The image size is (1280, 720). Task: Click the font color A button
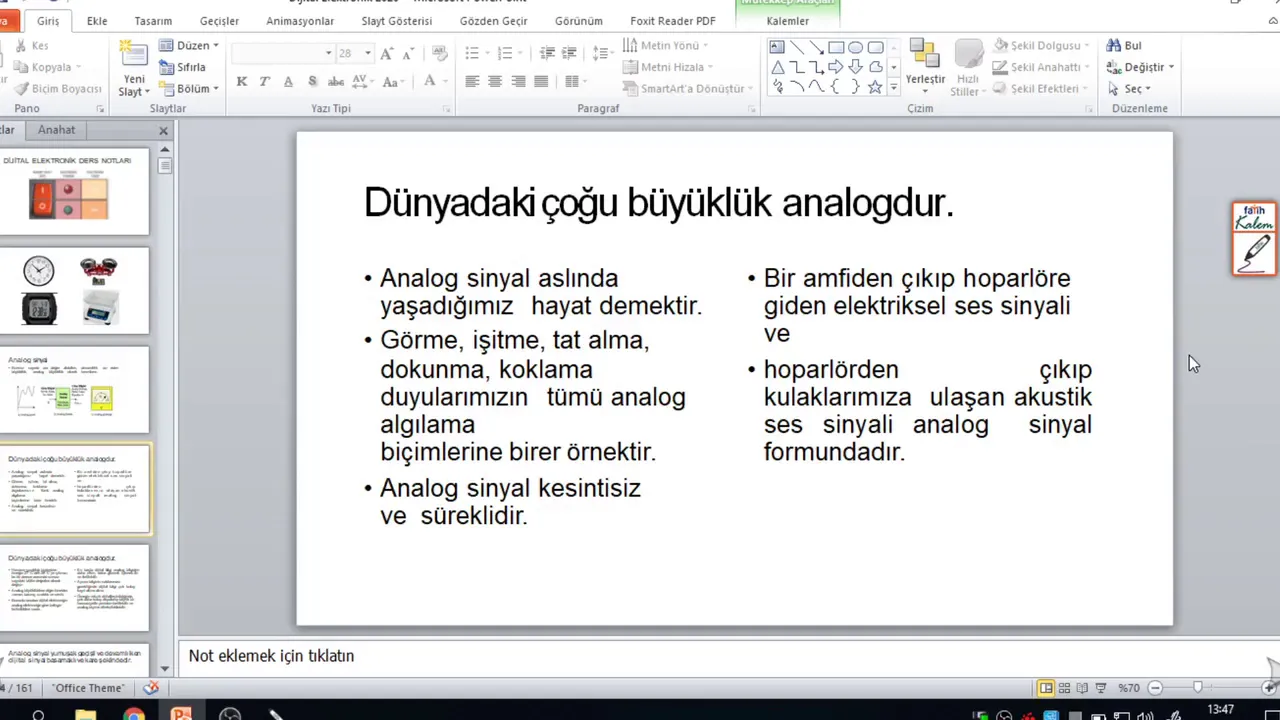430,82
